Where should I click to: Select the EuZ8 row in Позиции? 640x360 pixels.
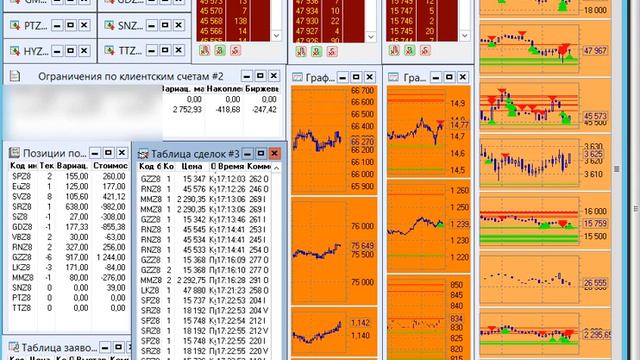68,187
